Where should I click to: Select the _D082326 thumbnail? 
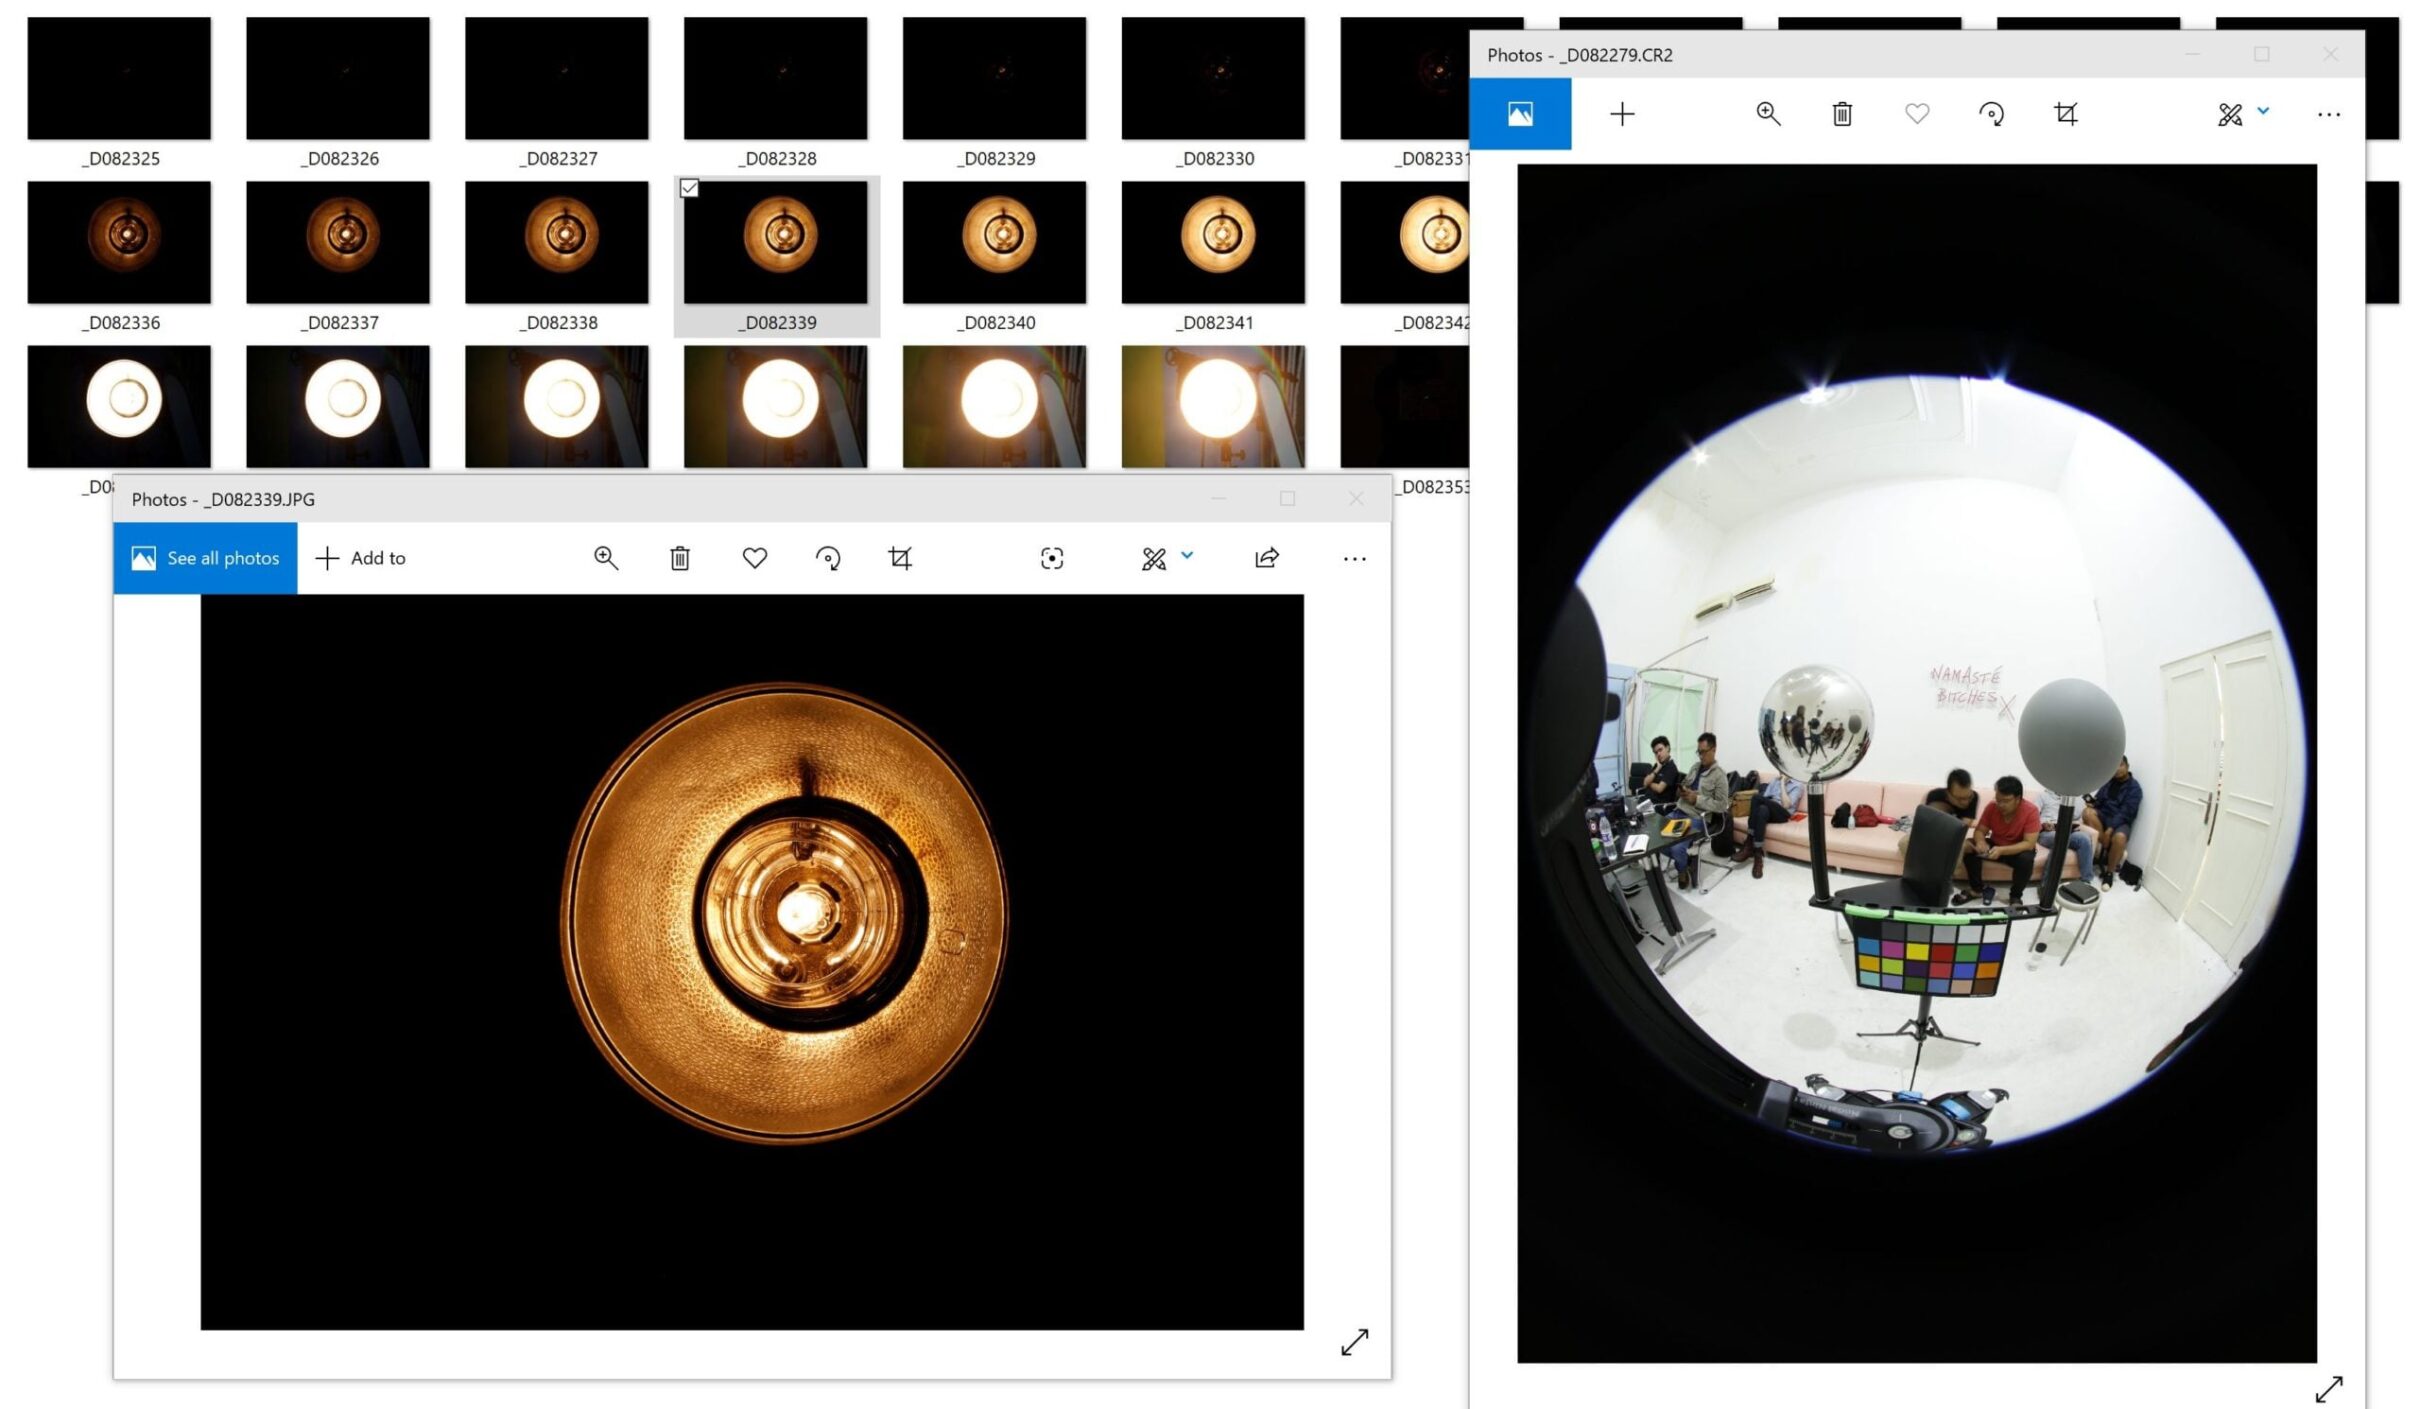click(x=338, y=78)
